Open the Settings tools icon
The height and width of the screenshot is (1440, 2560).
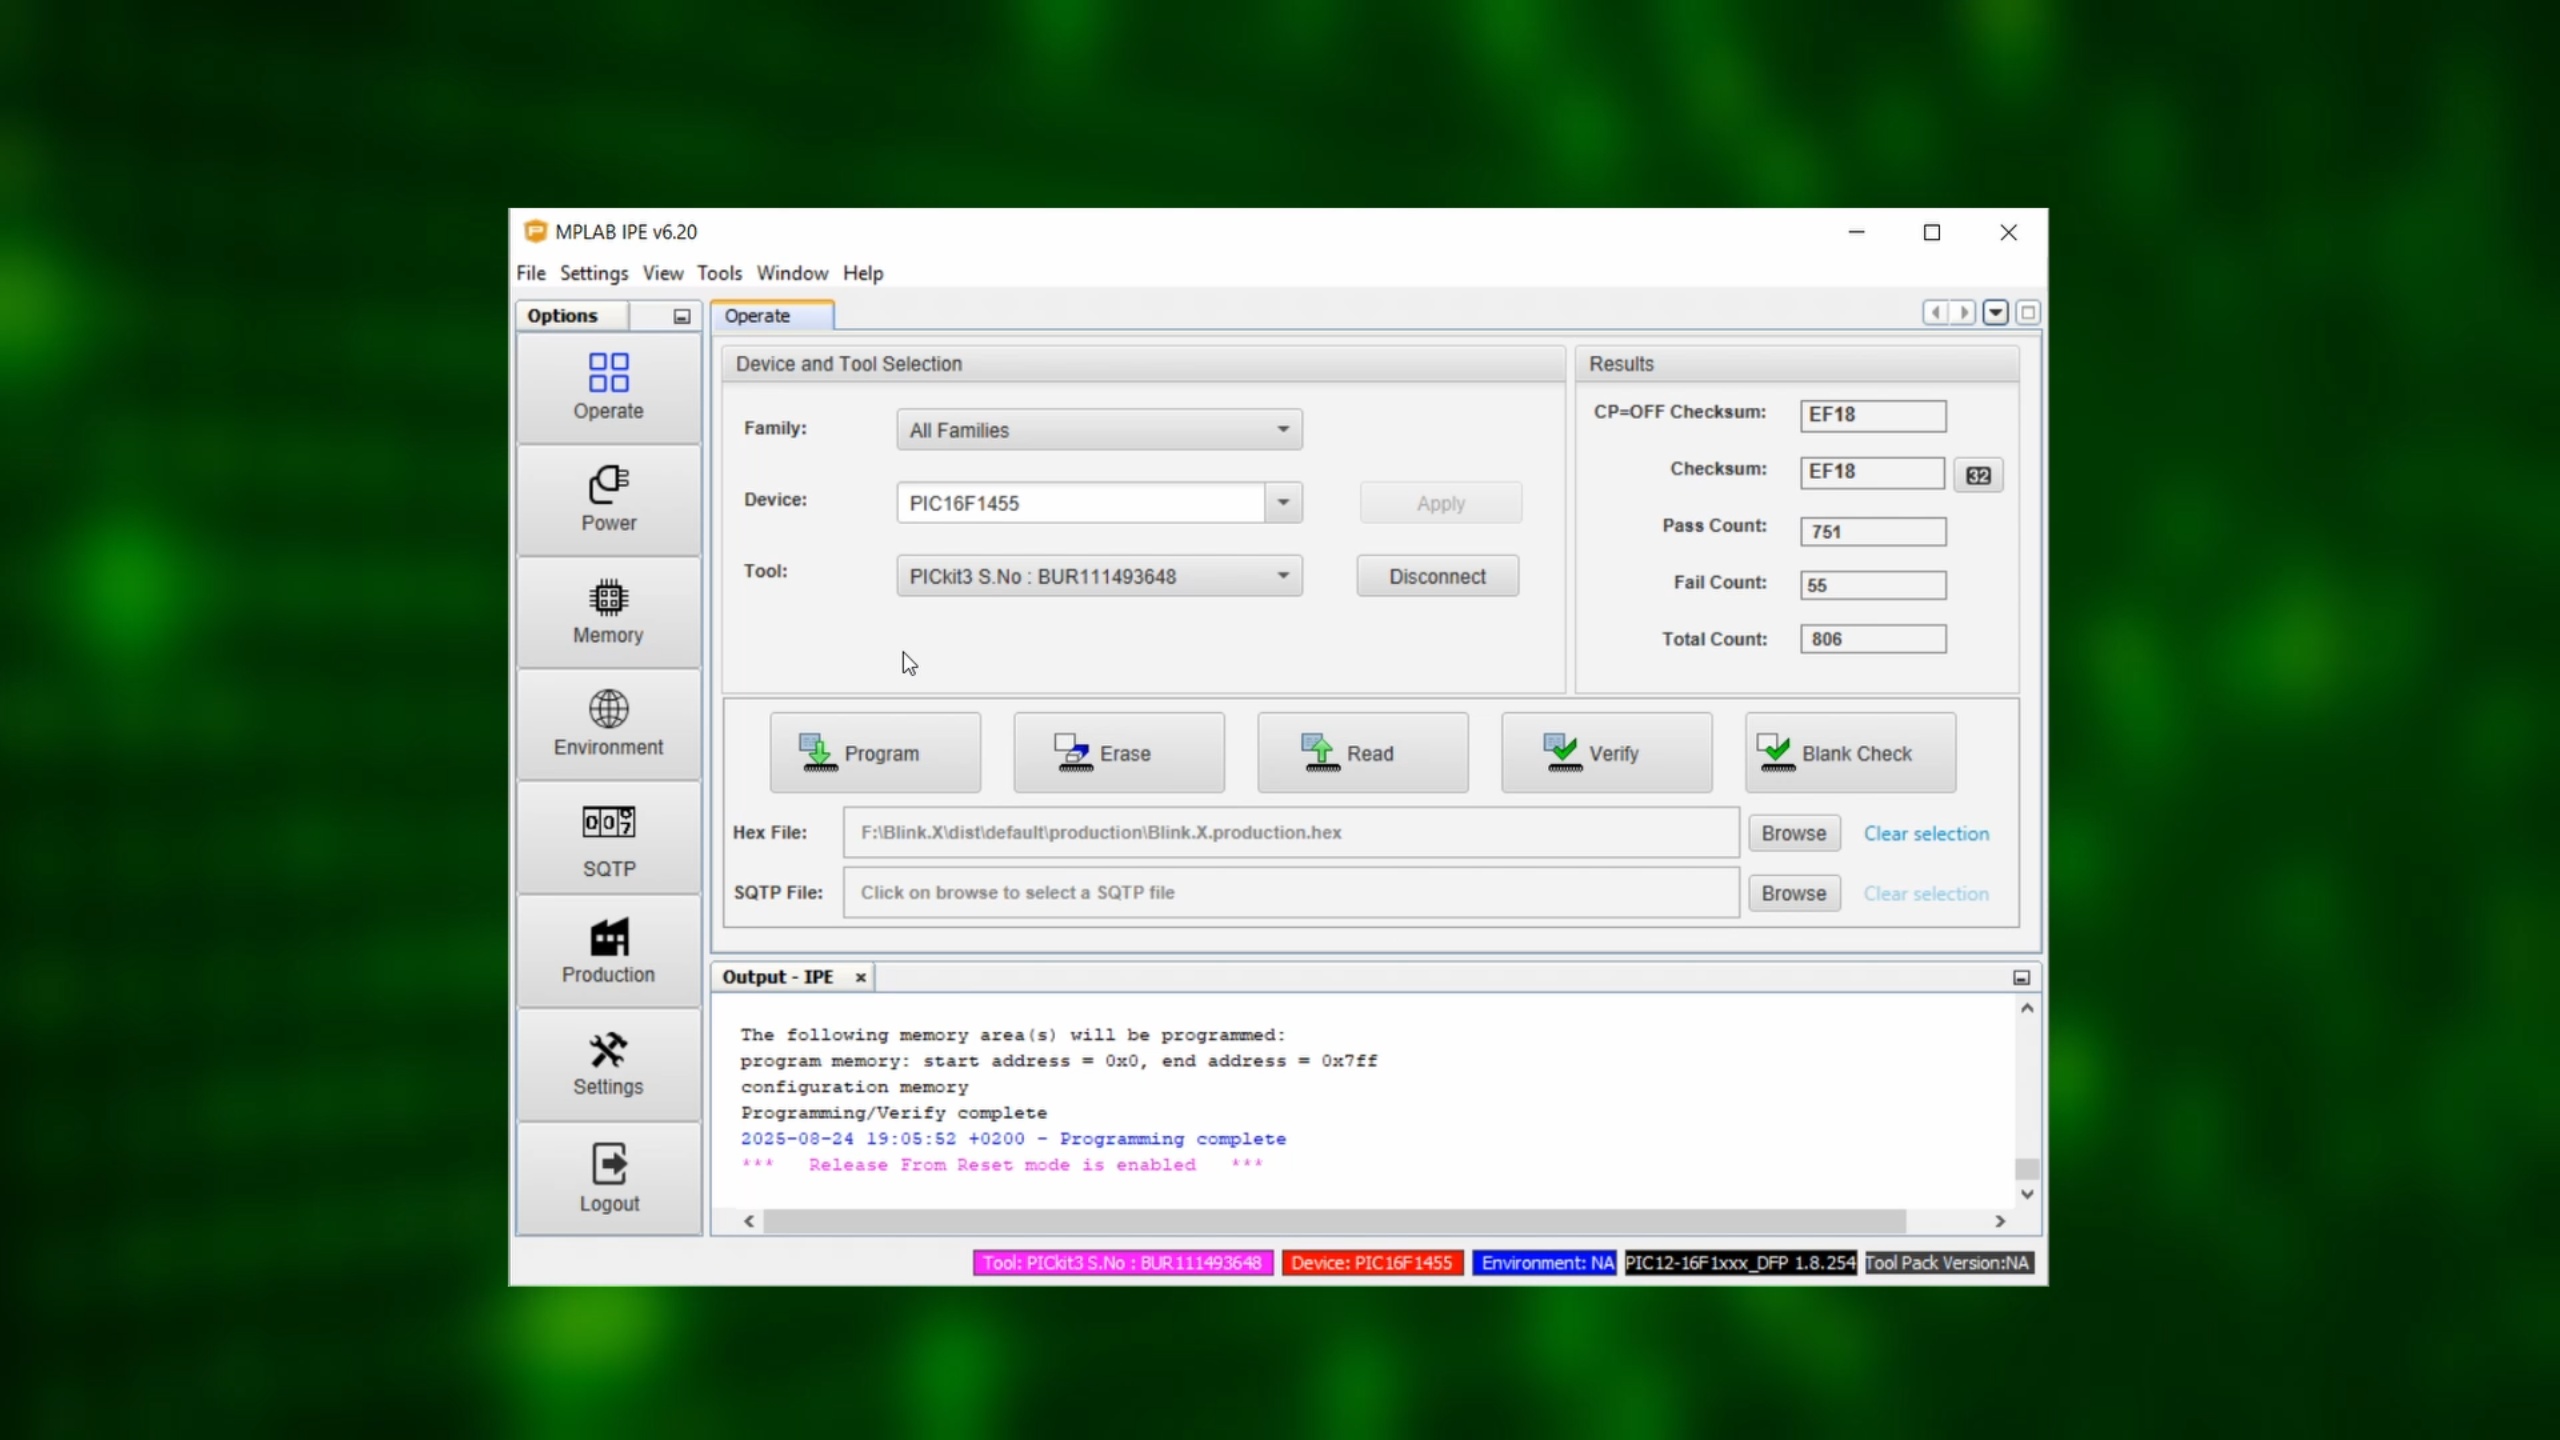tap(608, 1064)
